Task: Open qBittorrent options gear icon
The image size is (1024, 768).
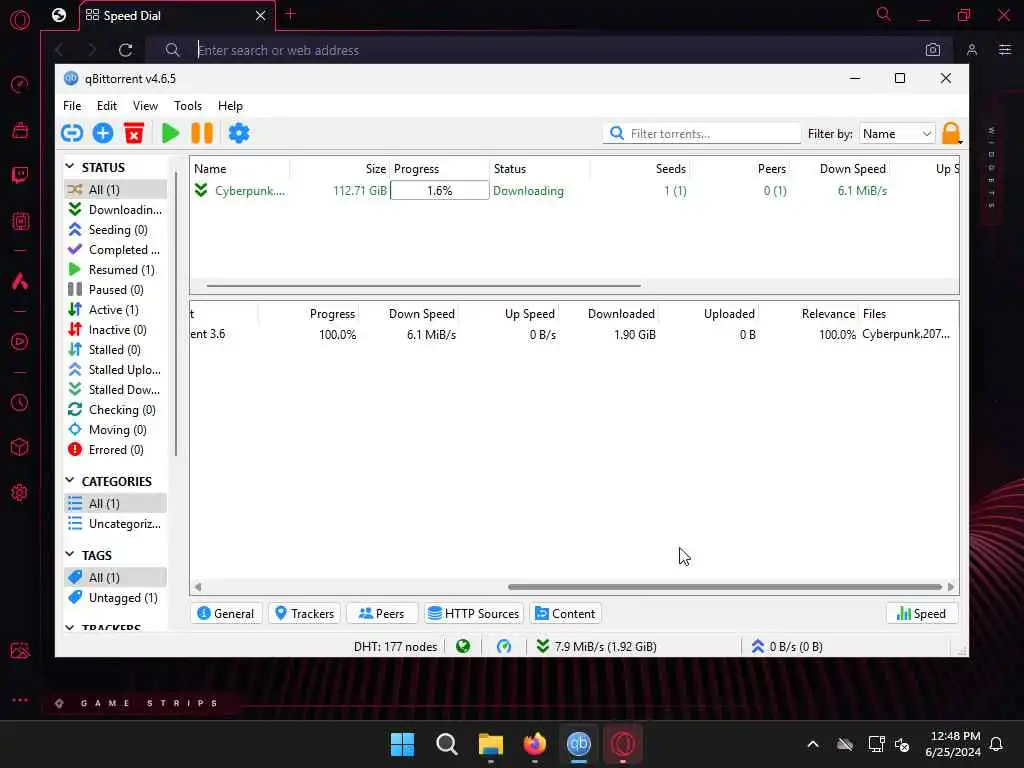Action: [238, 133]
